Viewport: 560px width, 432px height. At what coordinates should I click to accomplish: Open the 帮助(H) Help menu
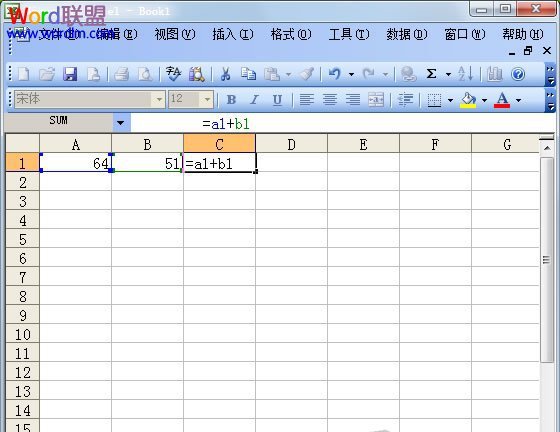coord(523,34)
